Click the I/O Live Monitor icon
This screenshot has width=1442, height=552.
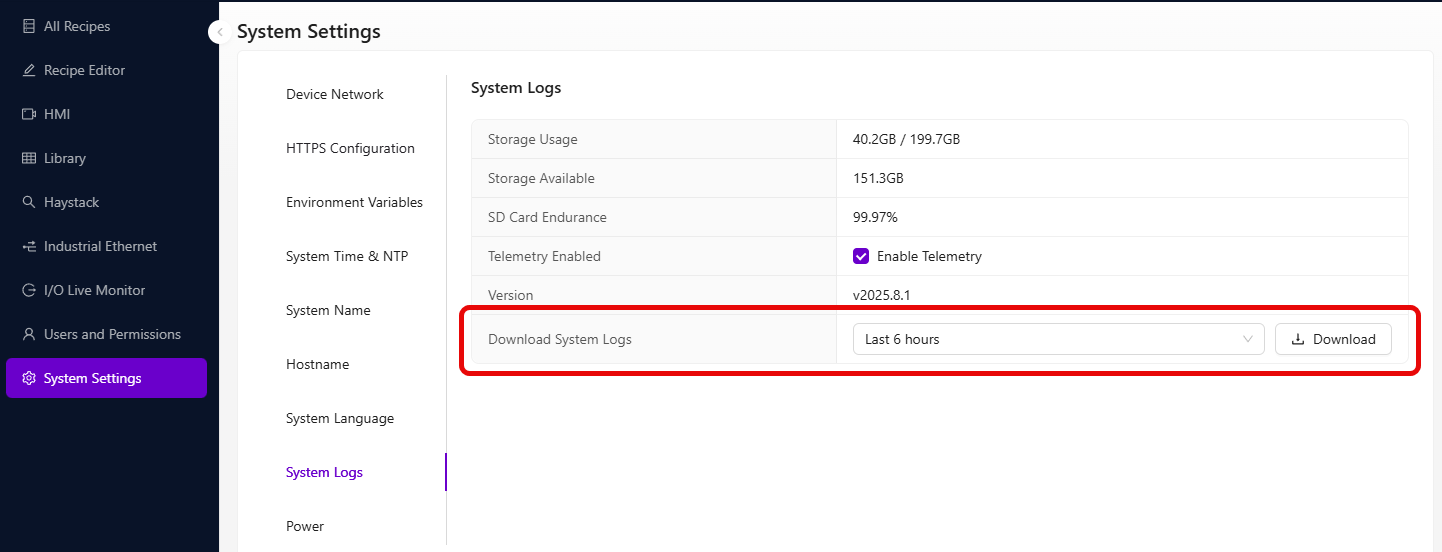29,290
